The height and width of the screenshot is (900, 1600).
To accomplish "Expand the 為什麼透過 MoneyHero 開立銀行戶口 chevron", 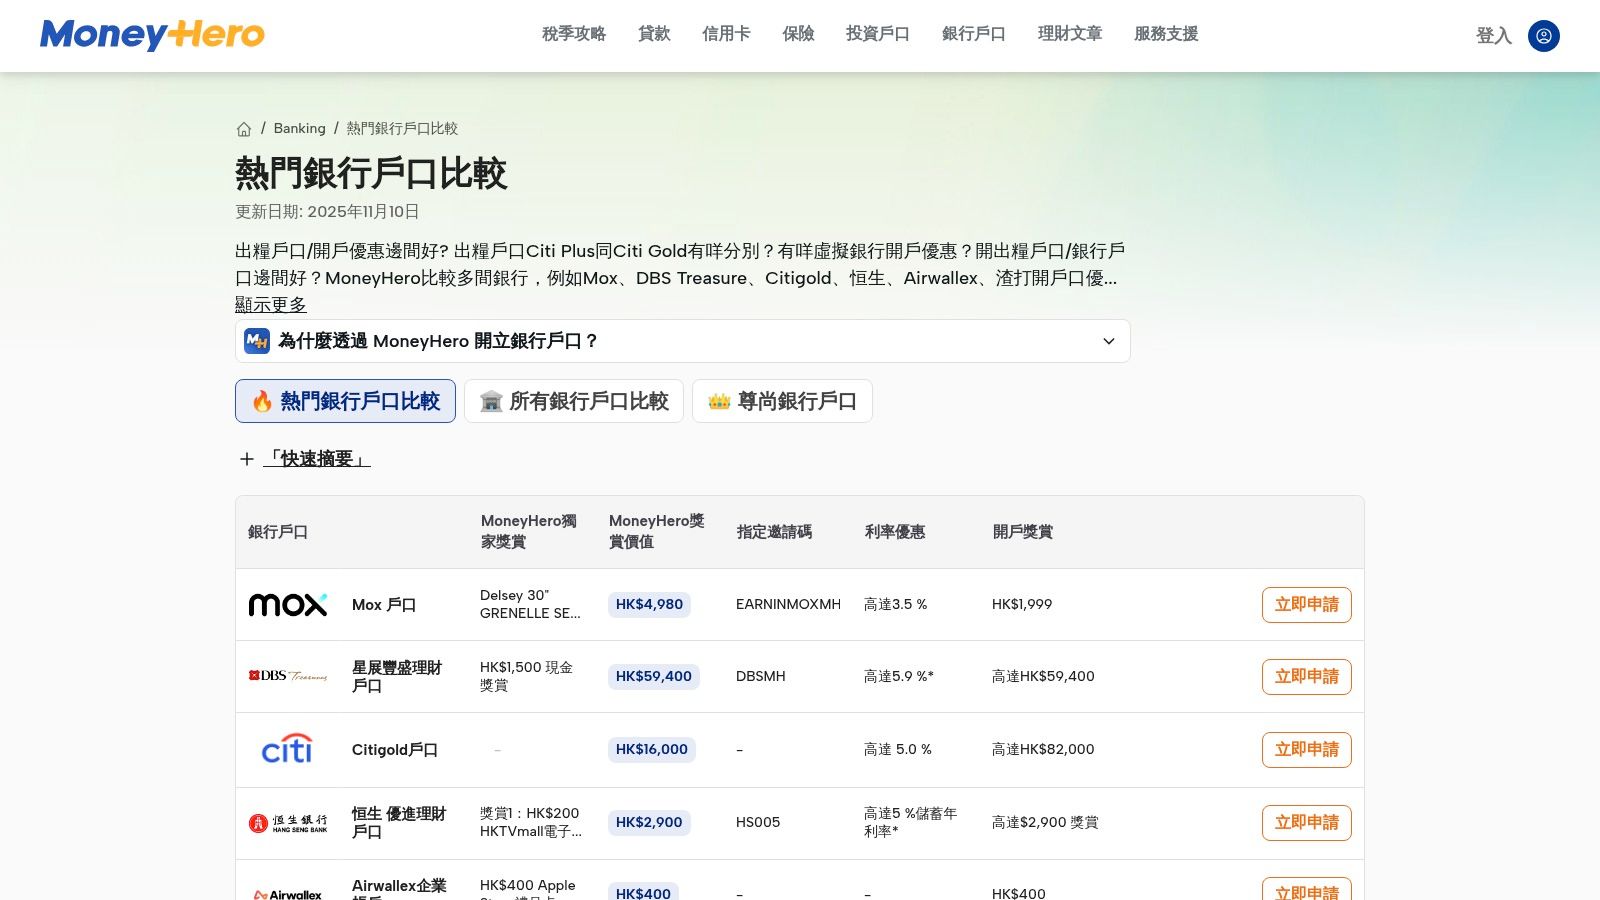I will click(x=1108, y=341).
